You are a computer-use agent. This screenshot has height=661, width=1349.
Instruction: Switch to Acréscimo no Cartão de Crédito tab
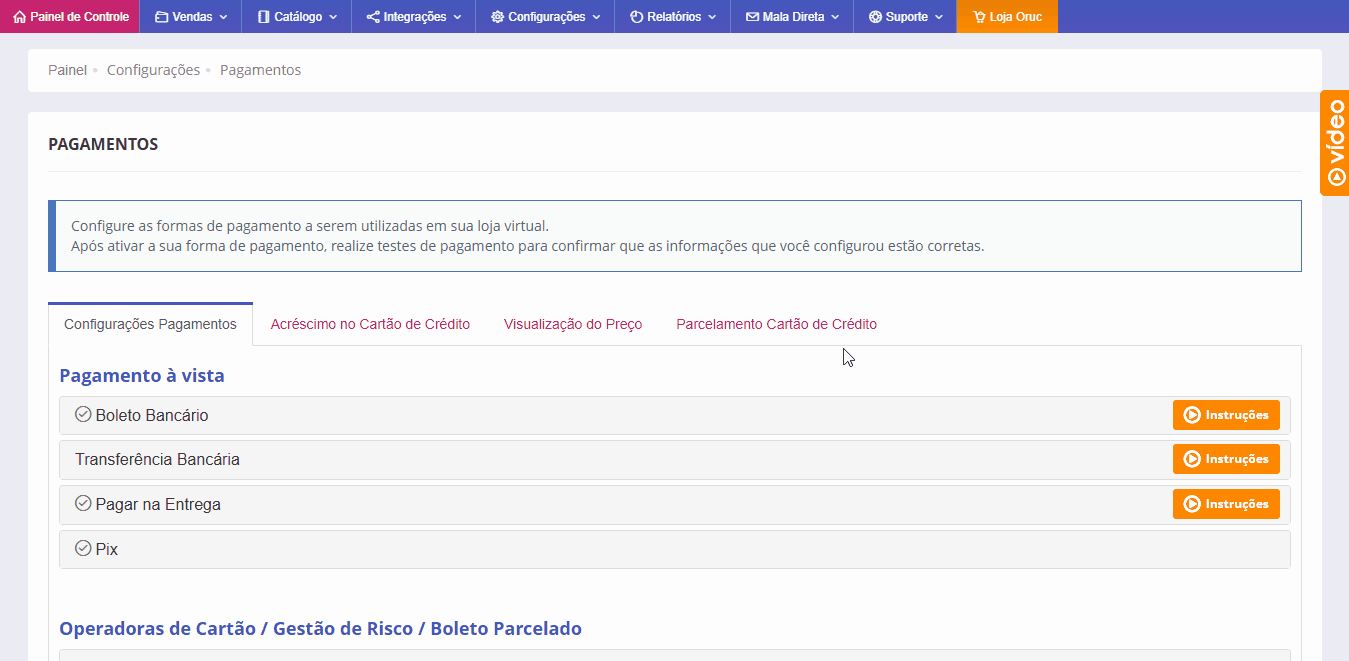[x=370, y=324]
